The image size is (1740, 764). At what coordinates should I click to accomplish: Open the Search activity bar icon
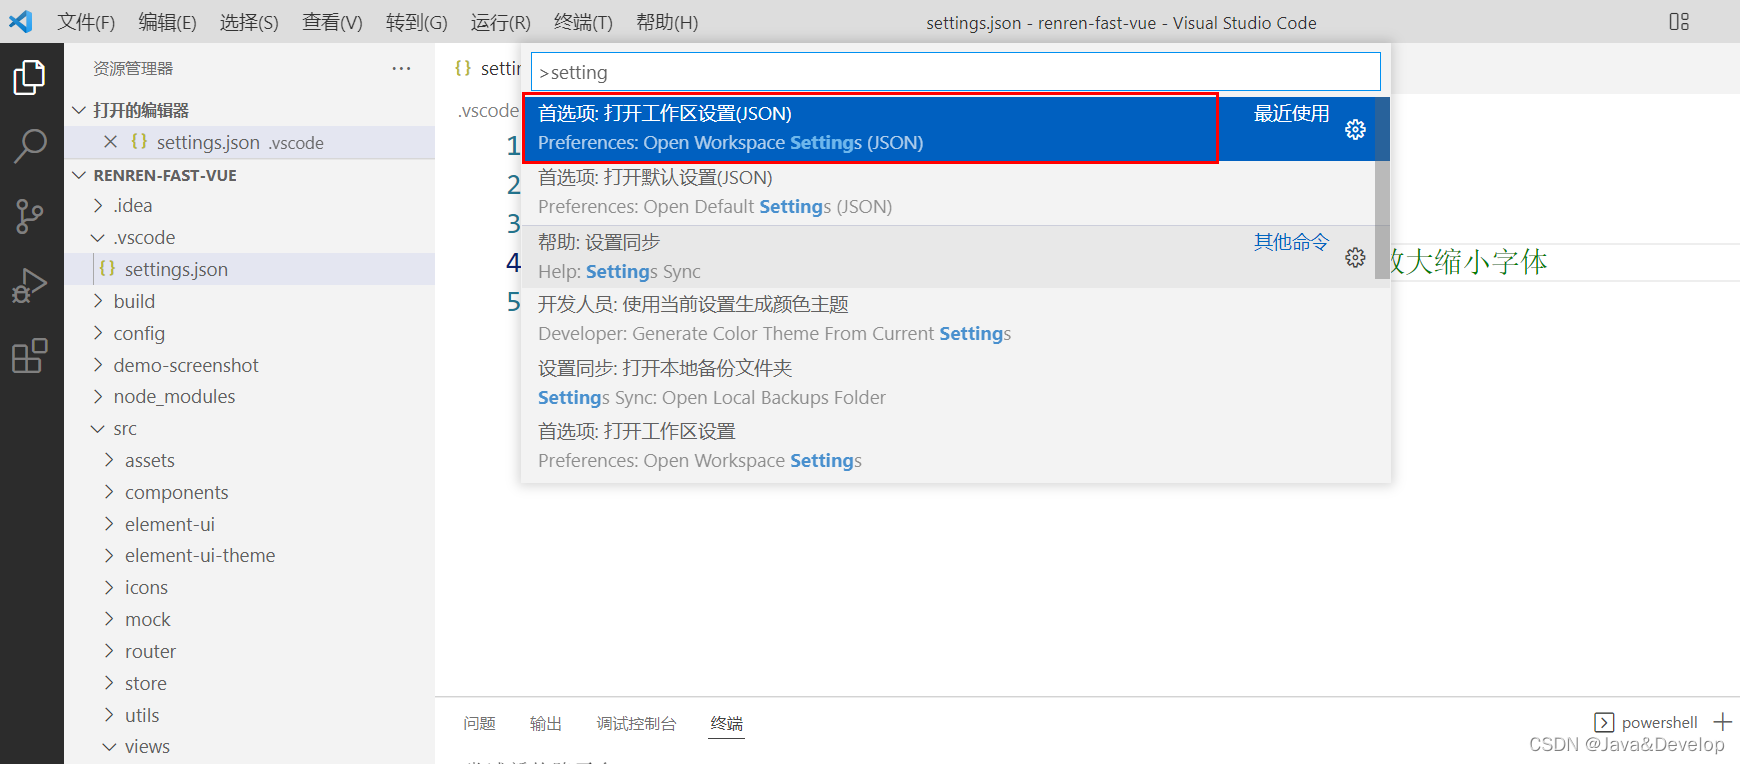[x=30, y=146]
